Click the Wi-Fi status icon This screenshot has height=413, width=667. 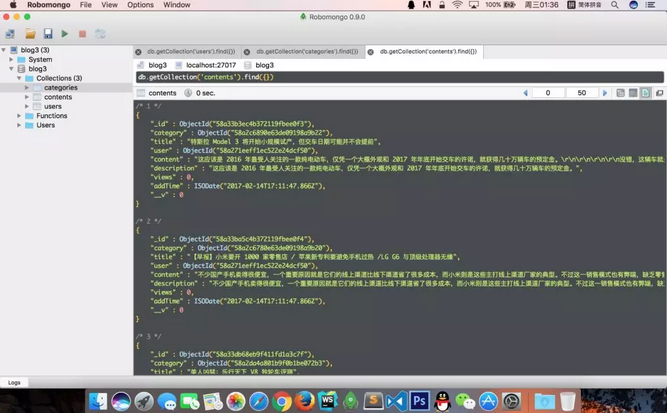click(x=457, y=5)
